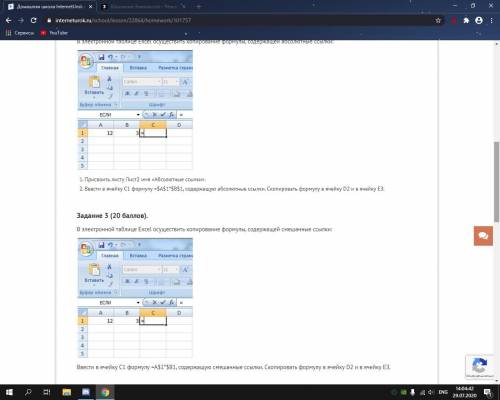Viewport: 500px width, 400px height.
Task: Bookmark this page with the star icon
Action: point(438,21)
